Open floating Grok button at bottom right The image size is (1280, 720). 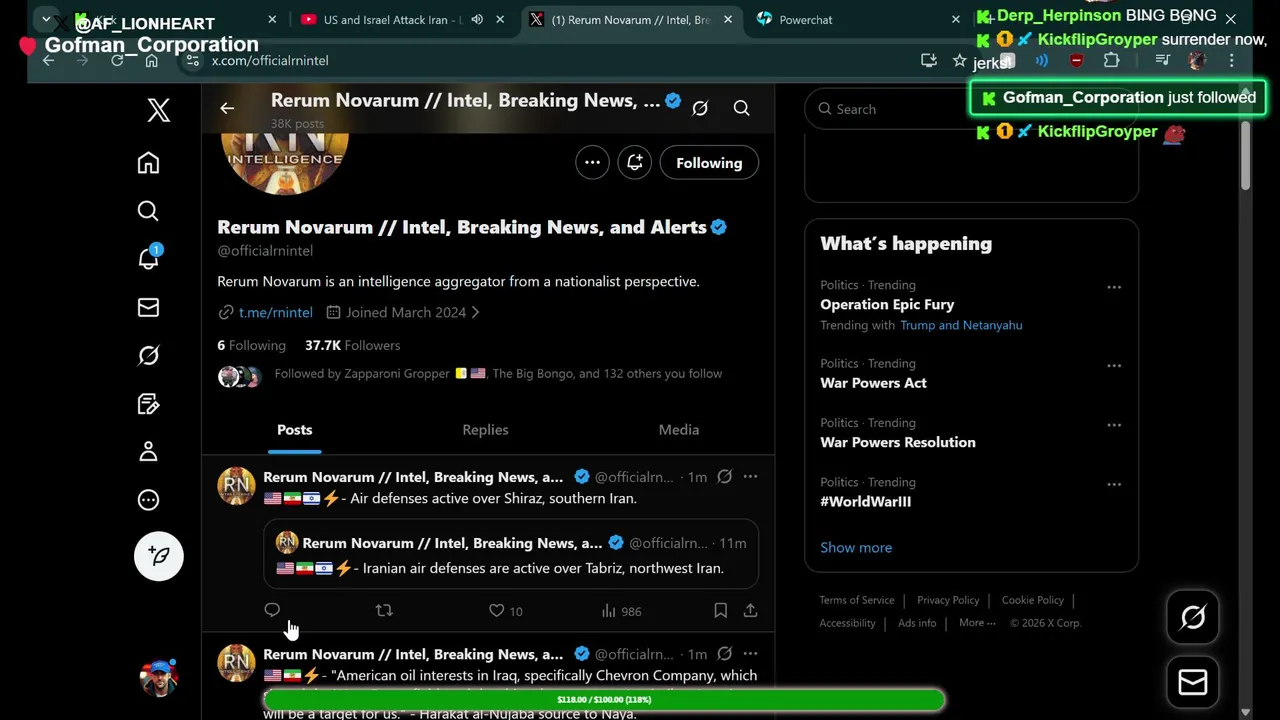pos(1192,617)
